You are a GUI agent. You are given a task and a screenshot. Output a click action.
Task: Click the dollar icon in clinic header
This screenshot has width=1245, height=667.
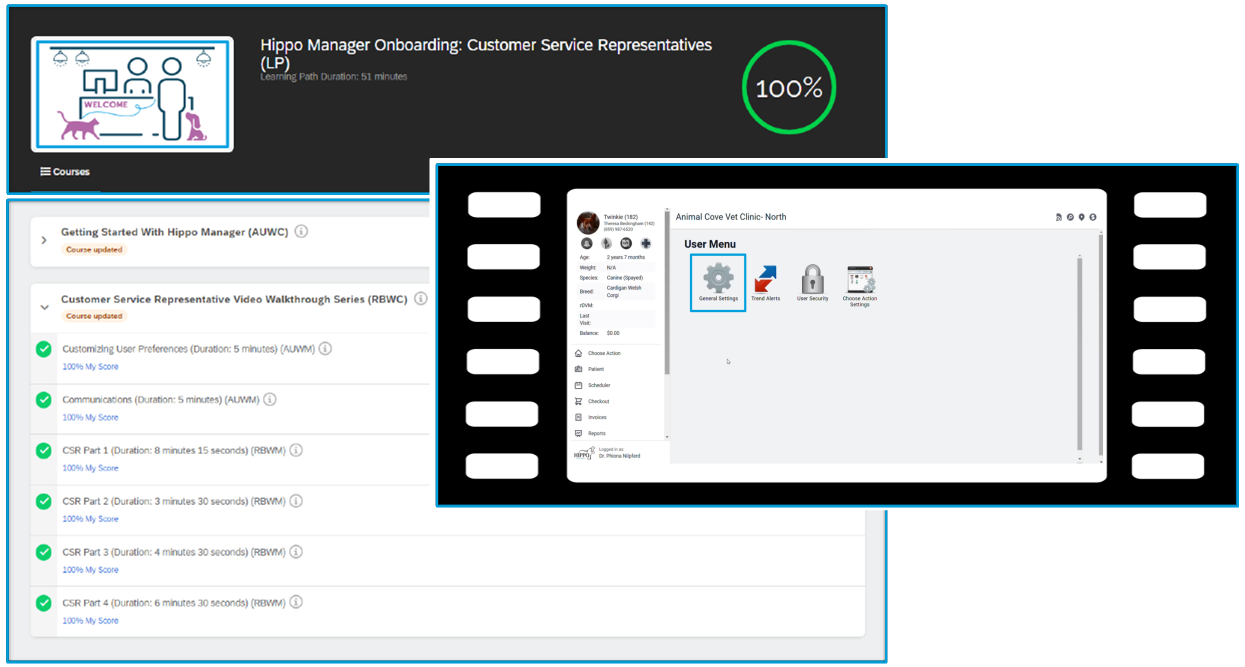[x=1092, y=217]
